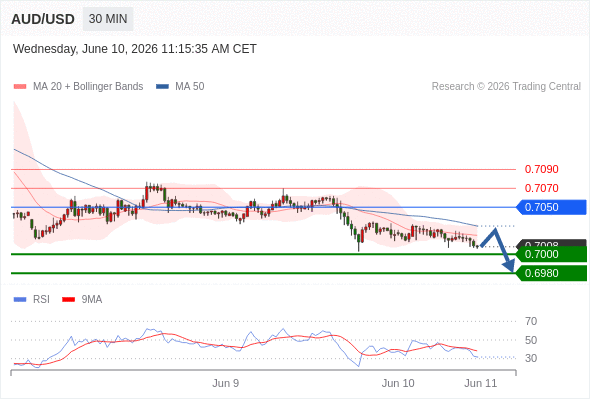Toggle the MA 50 legend label
This screenshot has width=590, height=400.
click(x=190, y=87)
